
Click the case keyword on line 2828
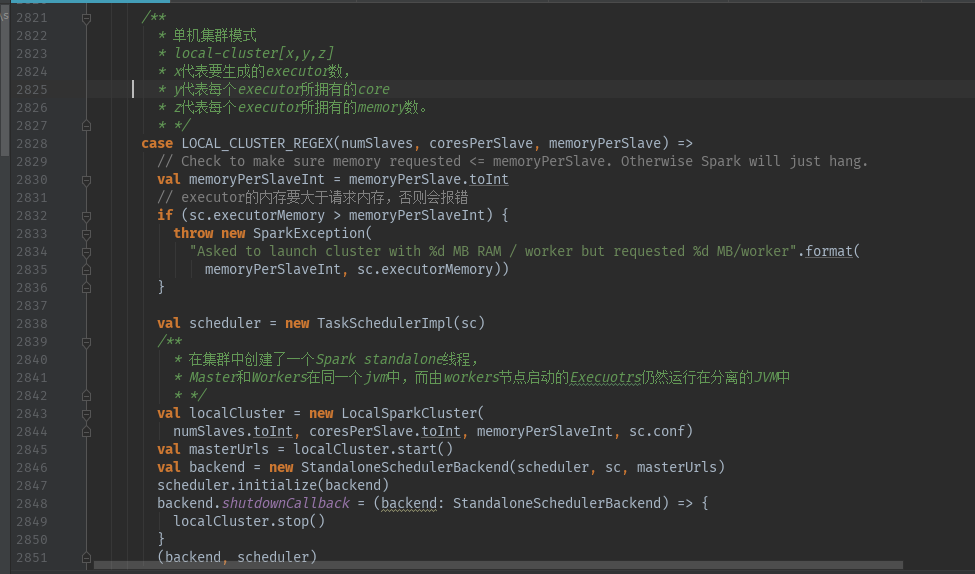click(157, 144)
